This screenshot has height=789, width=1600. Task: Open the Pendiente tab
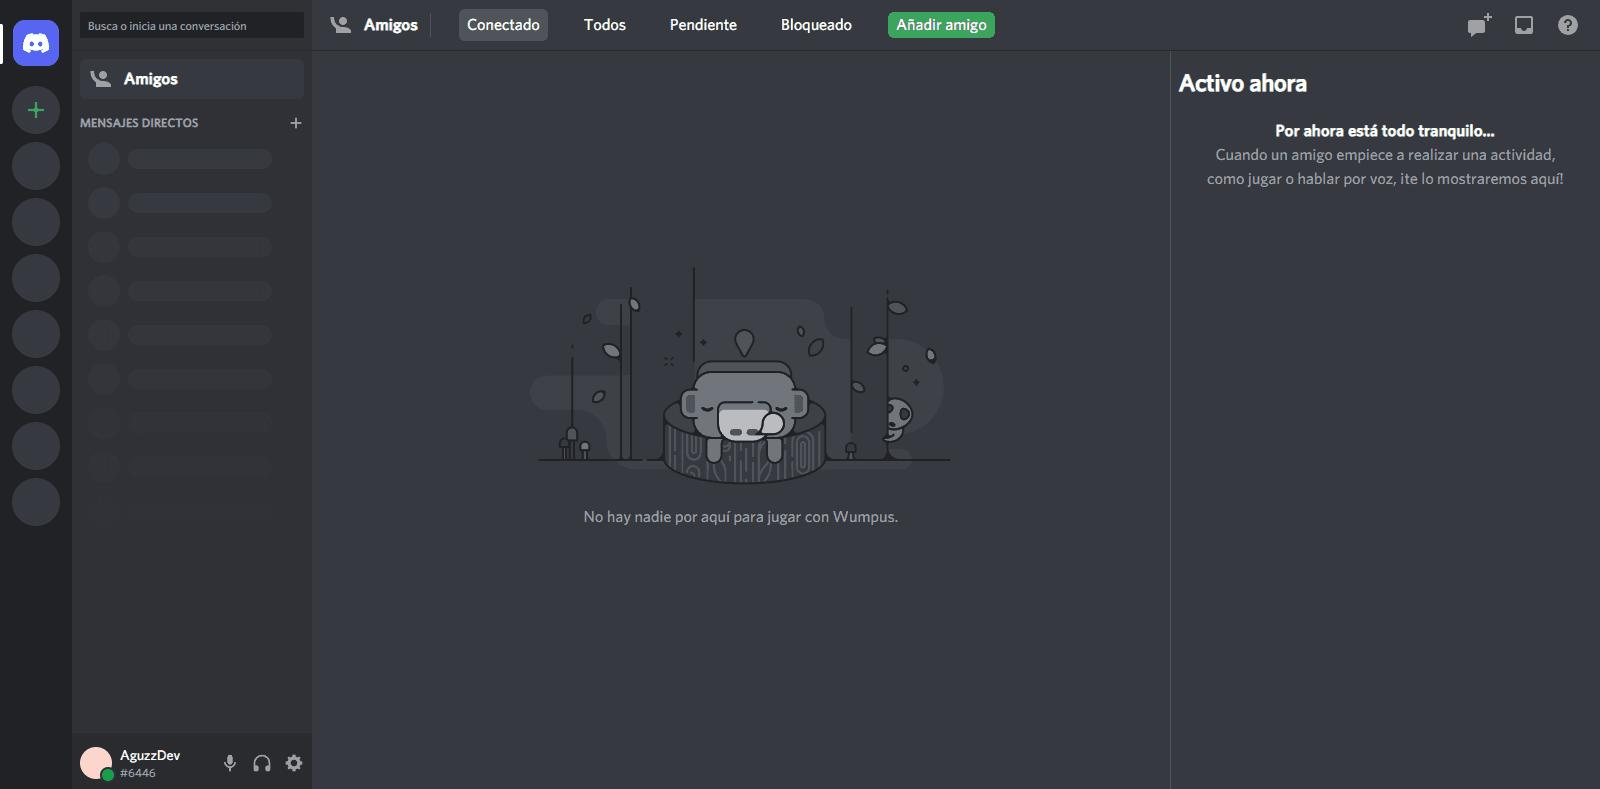click(x=703, y=25)
